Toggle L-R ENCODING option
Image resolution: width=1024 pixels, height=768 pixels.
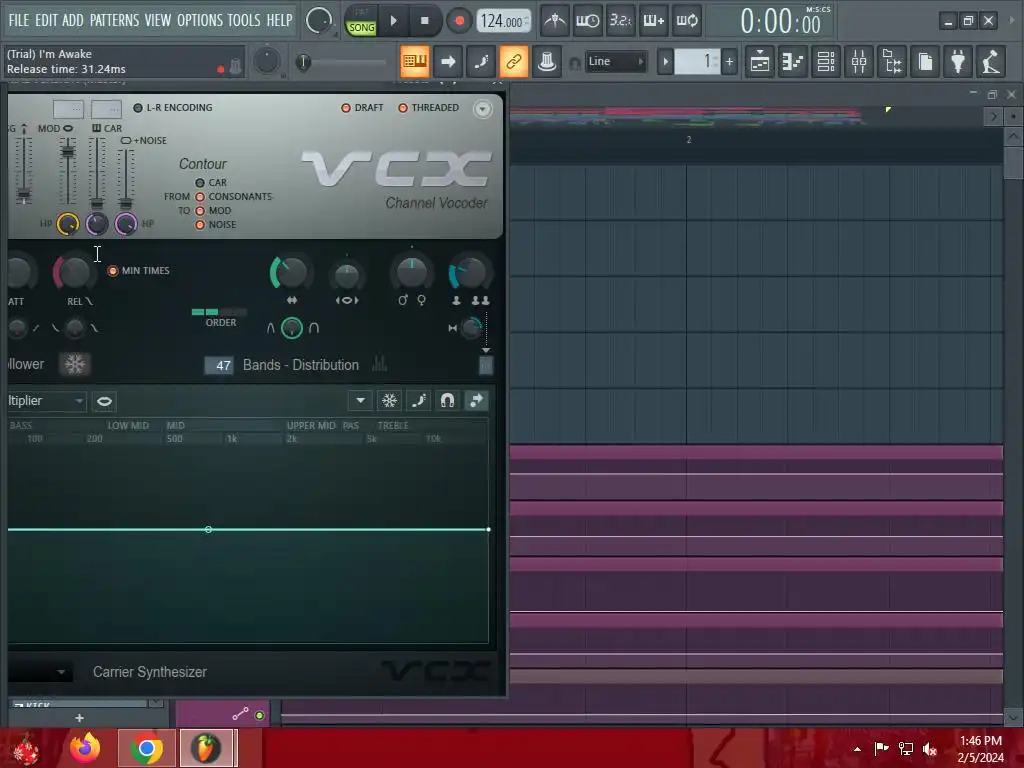172,108
